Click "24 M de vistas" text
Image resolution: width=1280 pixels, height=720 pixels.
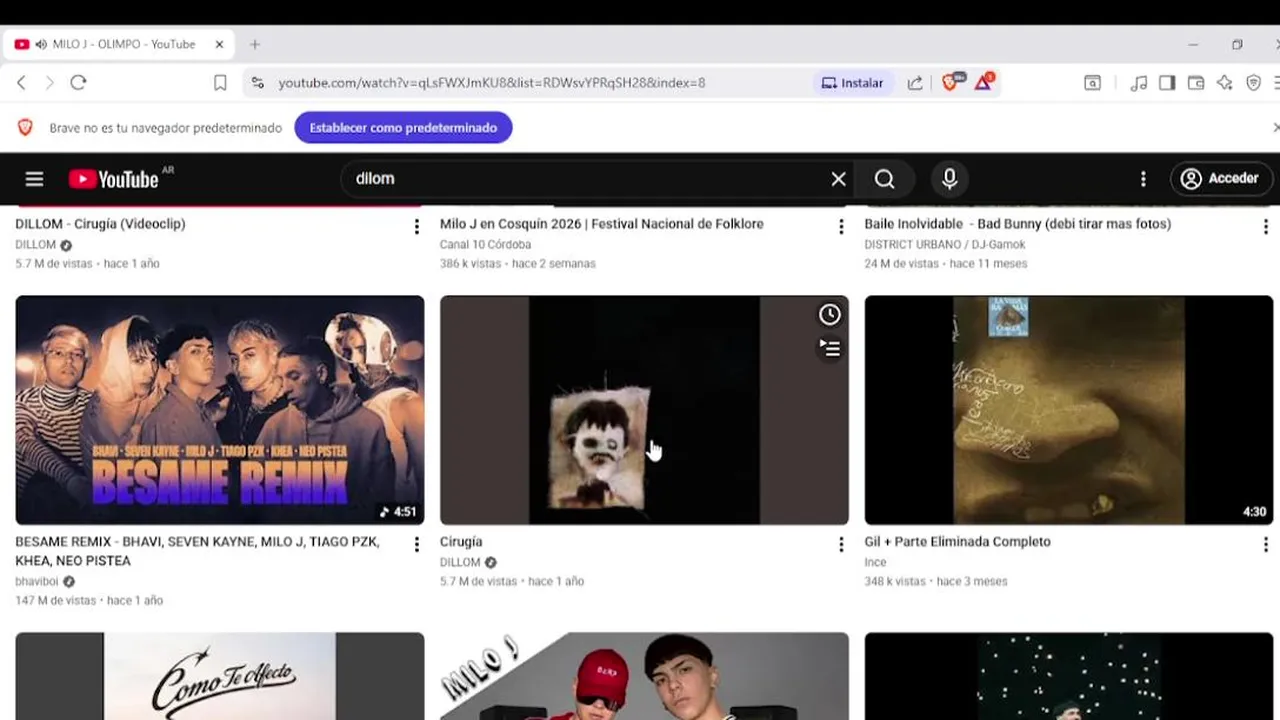(902, 264)
